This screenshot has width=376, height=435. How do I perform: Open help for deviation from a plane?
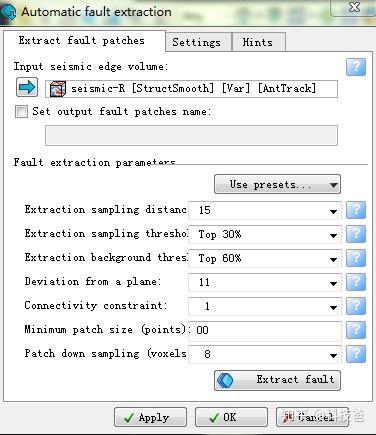(x=356, y=282)
